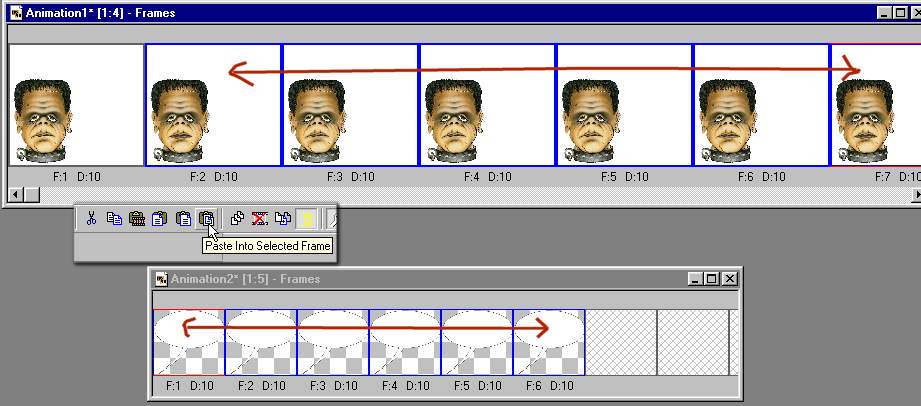Maximize the Animation2 Frames window

(712, 279)
